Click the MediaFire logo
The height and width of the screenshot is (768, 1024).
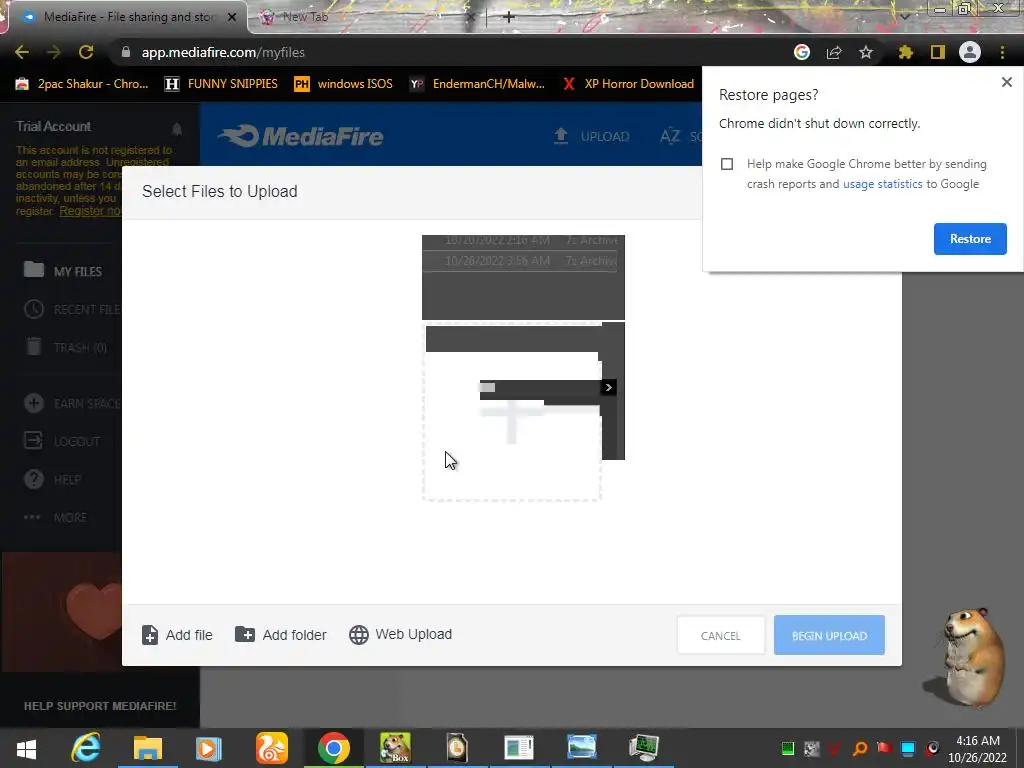[x=300, y=136]
